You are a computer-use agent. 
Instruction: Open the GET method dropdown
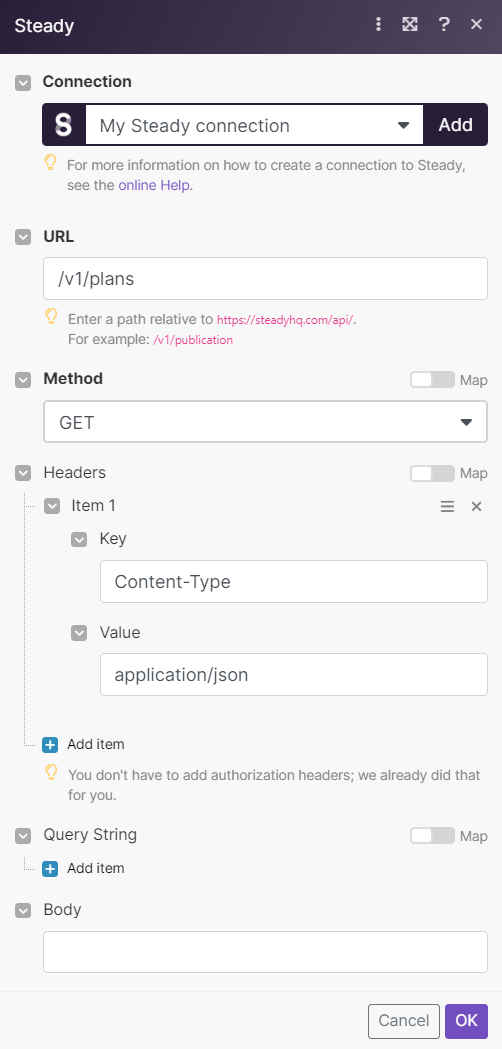(x=265, y=422)
